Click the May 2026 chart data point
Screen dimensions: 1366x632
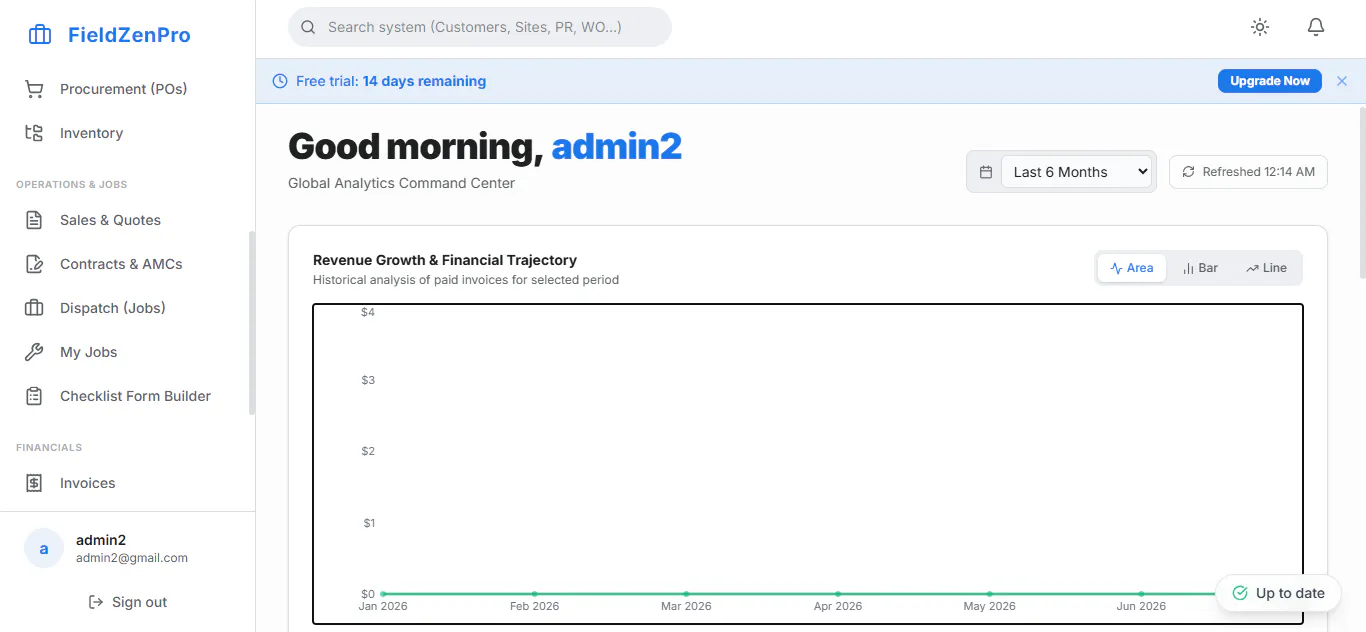click(x=989, y=594)
